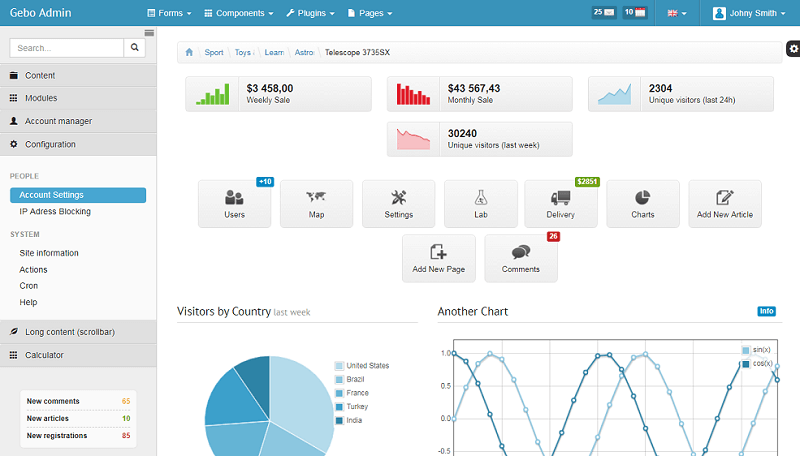This screenshot has height=456, width=800.
Task: Click the India legend swatch
Action: point(339,420)
